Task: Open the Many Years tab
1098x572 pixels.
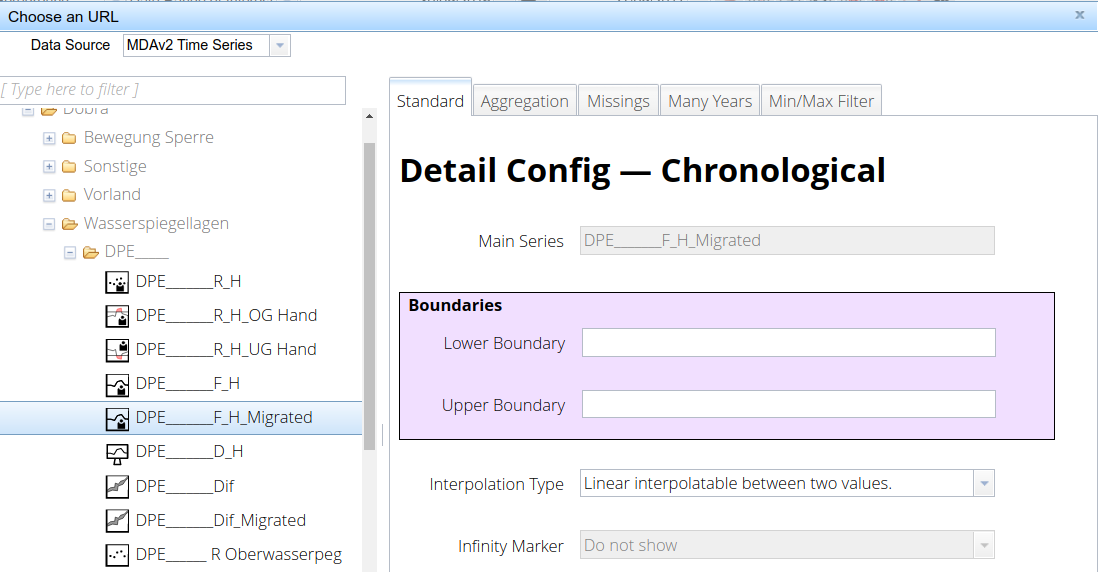Action: (x=709, y=101)
